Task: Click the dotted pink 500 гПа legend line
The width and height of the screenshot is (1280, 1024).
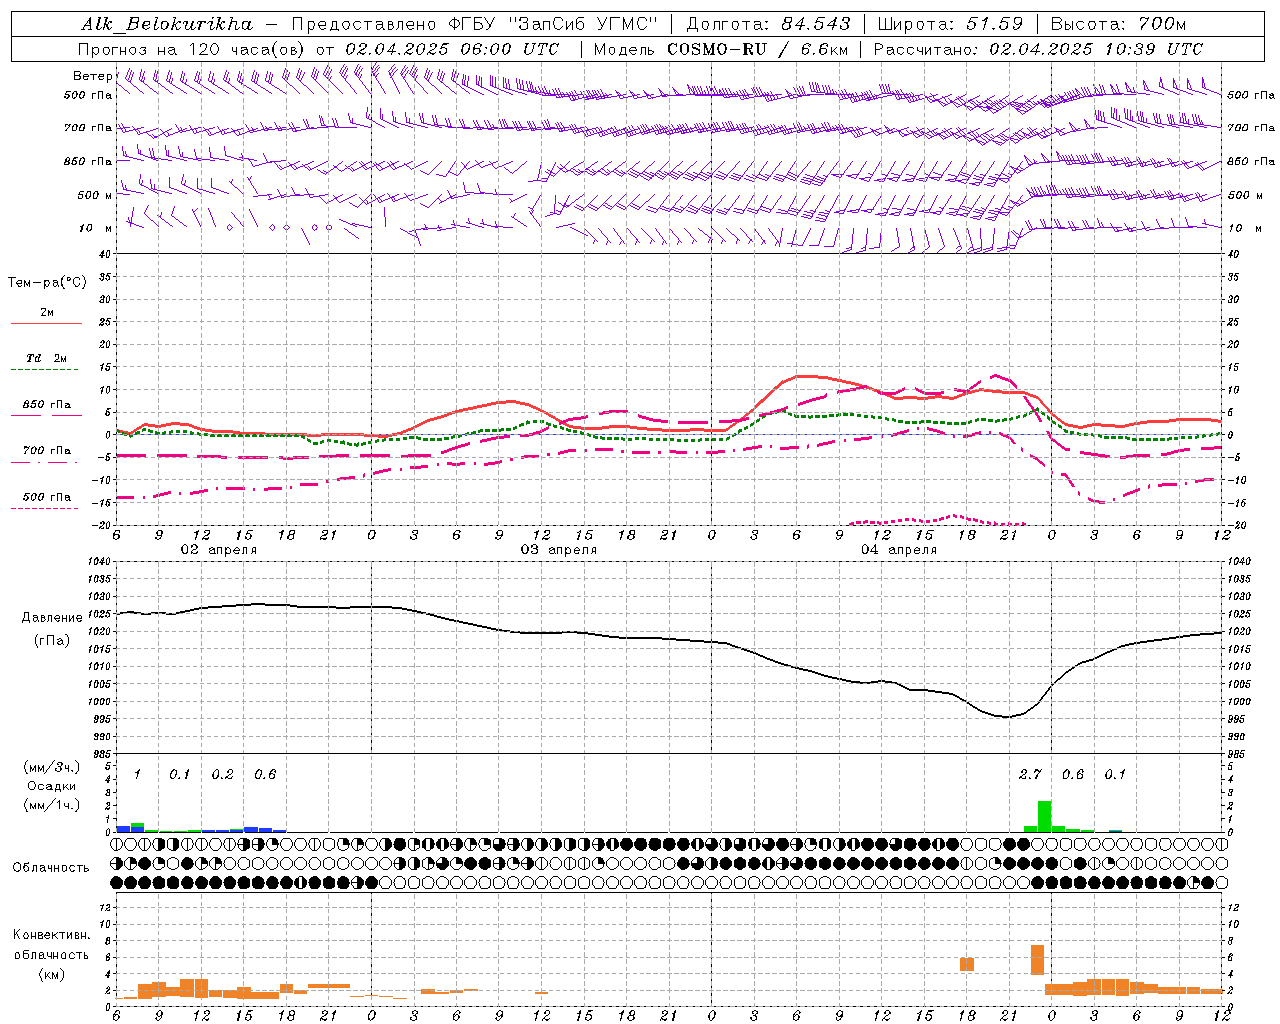Action: click(x=46, y=508)
